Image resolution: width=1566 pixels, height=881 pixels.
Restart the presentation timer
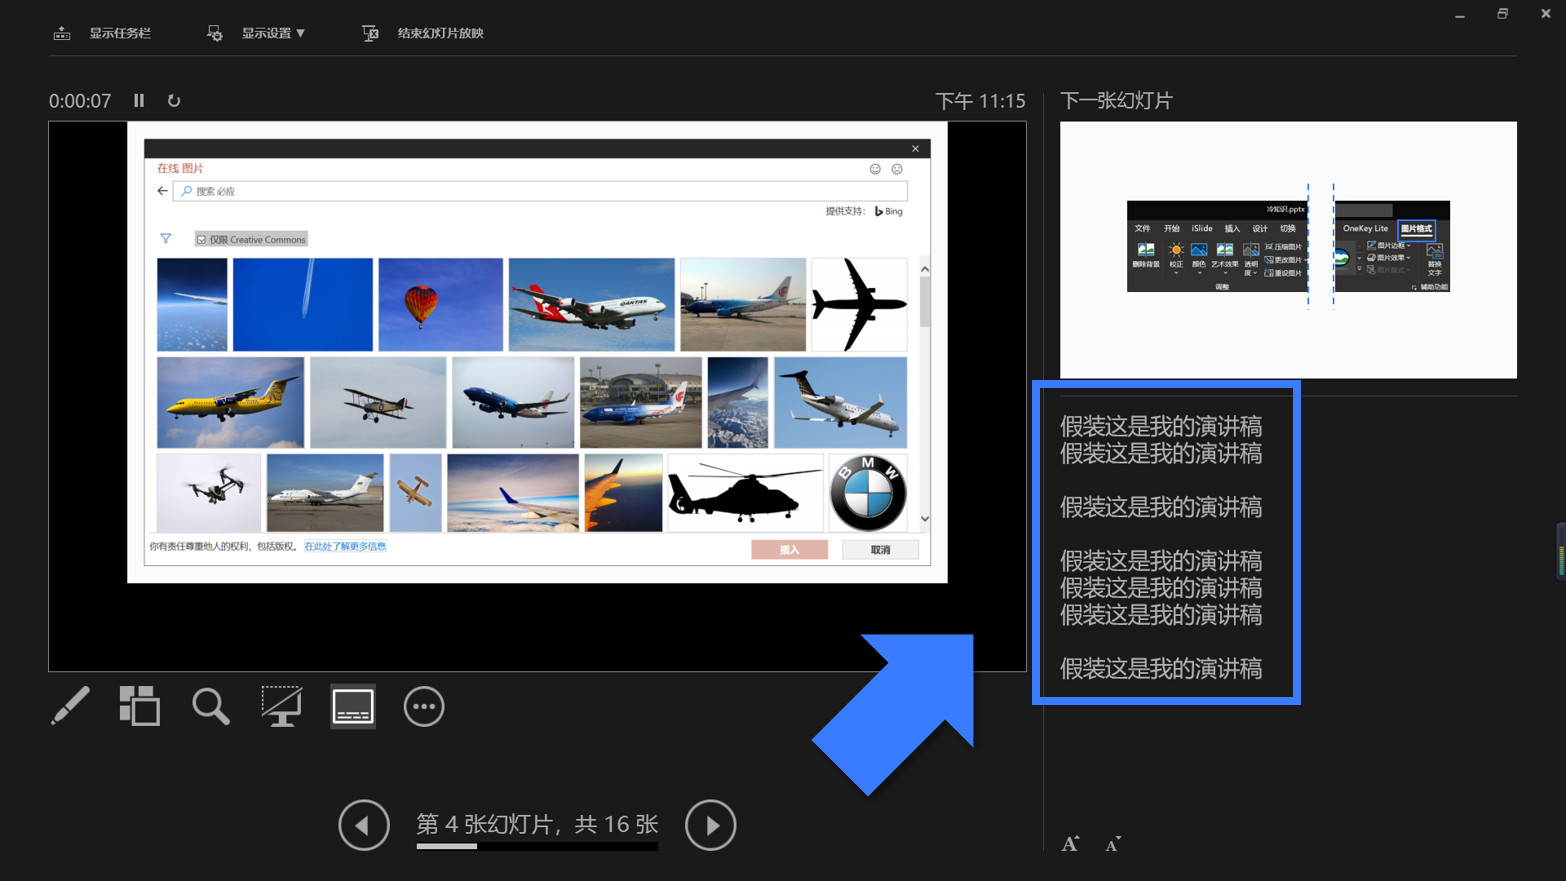tap(174, 100)
